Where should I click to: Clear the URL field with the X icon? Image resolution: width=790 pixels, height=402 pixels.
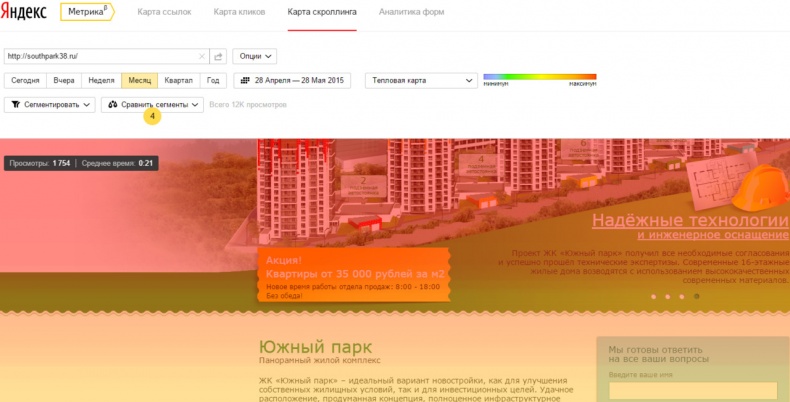click(201, 57)
